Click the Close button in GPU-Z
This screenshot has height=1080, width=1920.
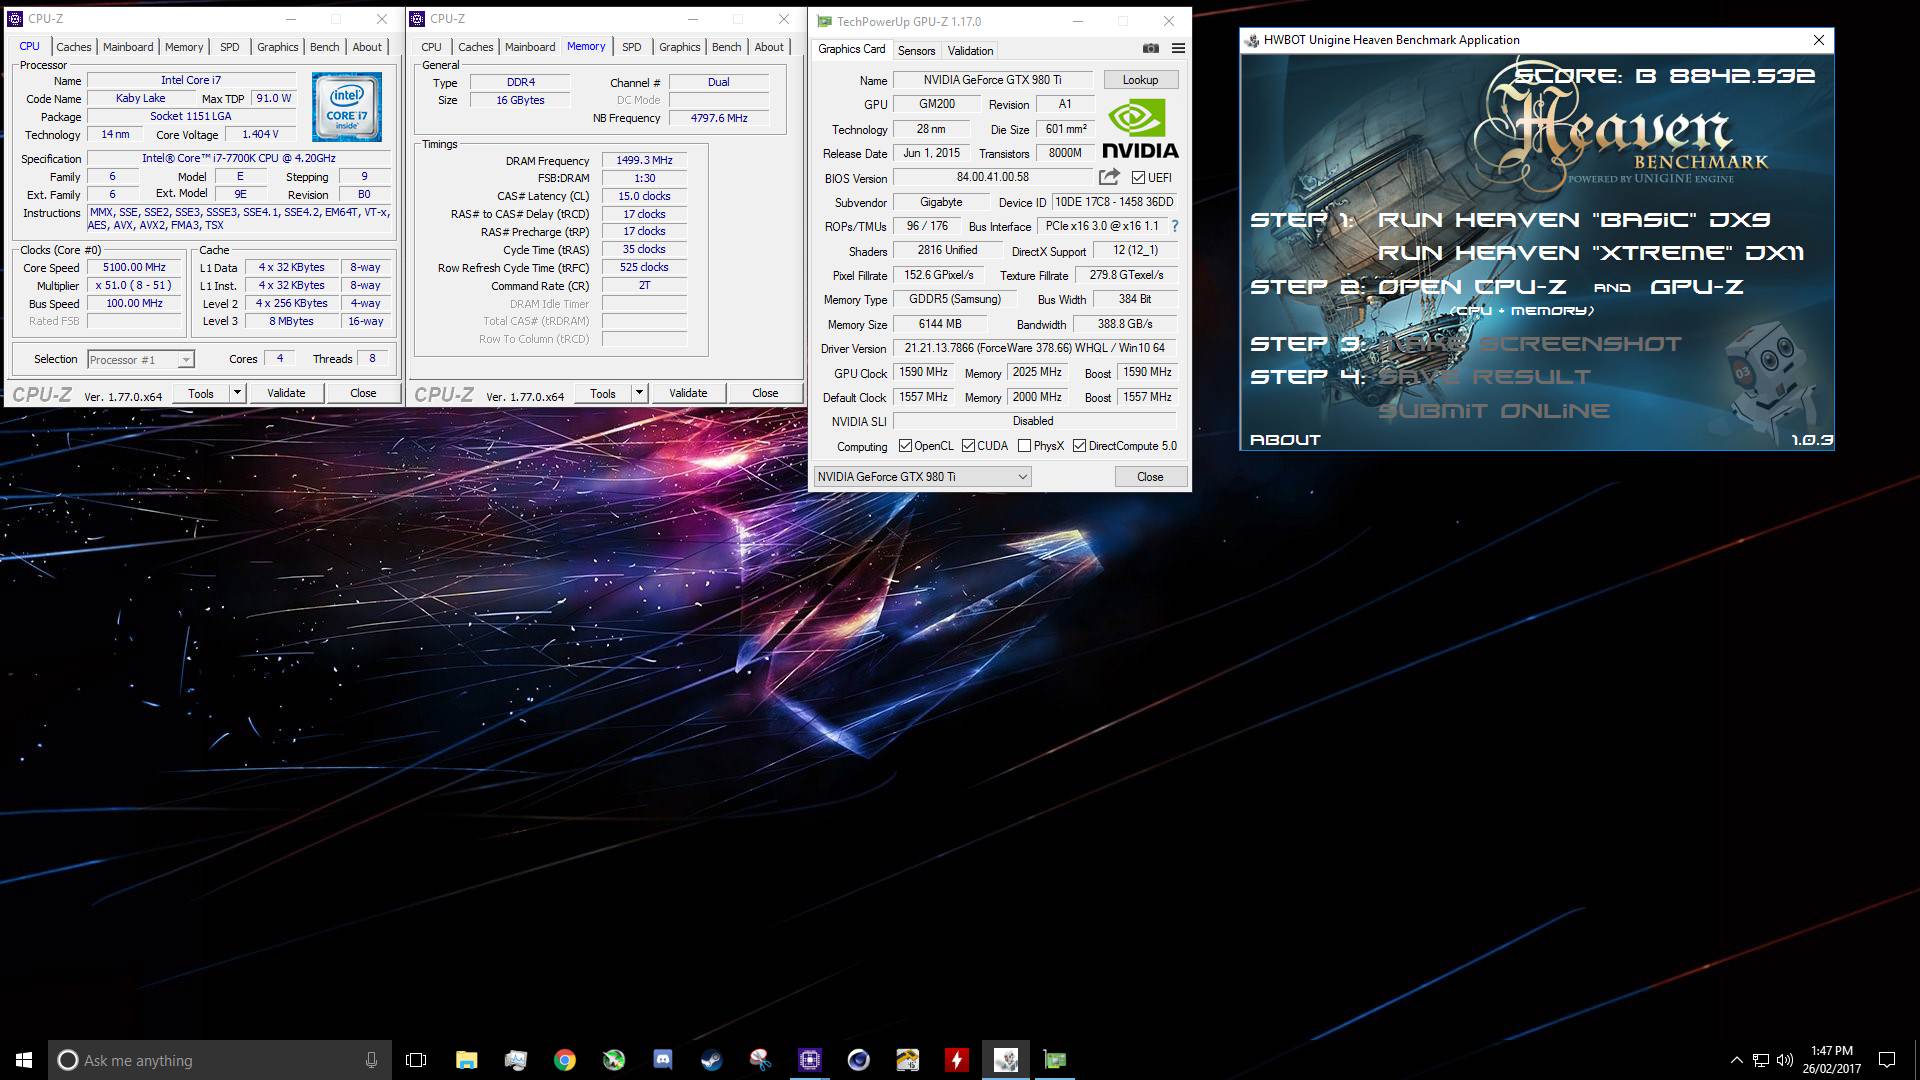tap(1150, 477)
